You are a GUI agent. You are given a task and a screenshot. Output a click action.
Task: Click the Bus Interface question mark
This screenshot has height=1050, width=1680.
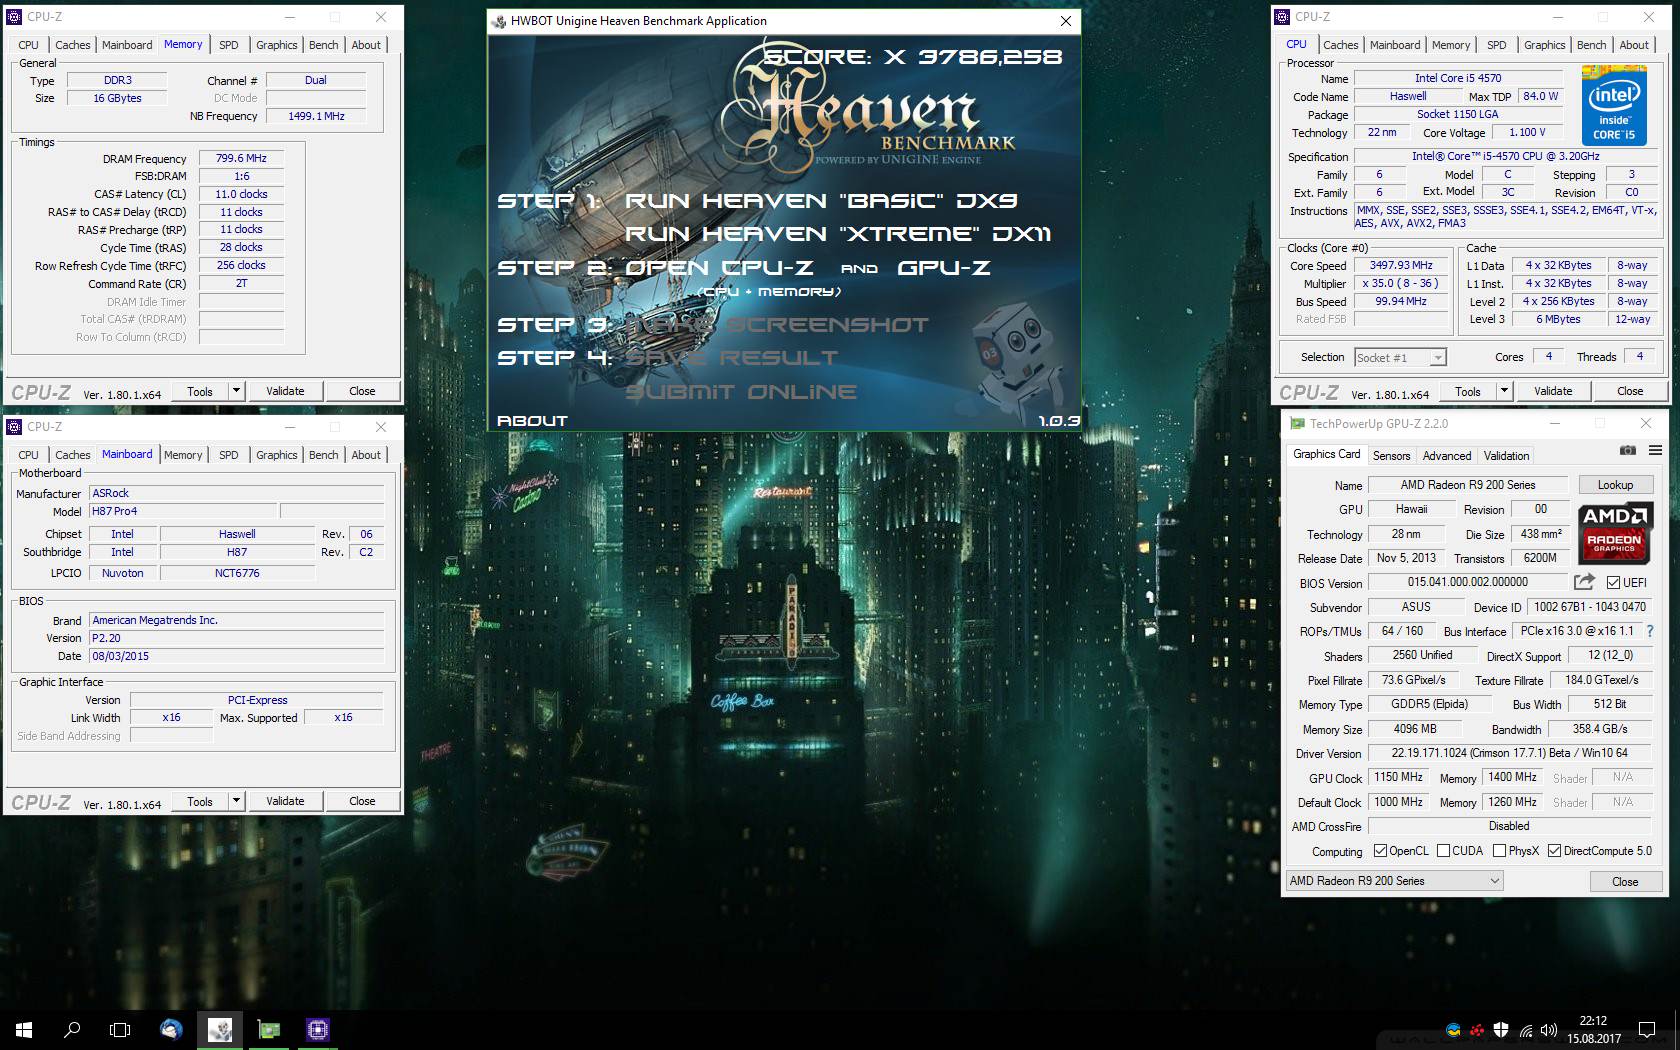(1650, 631)
